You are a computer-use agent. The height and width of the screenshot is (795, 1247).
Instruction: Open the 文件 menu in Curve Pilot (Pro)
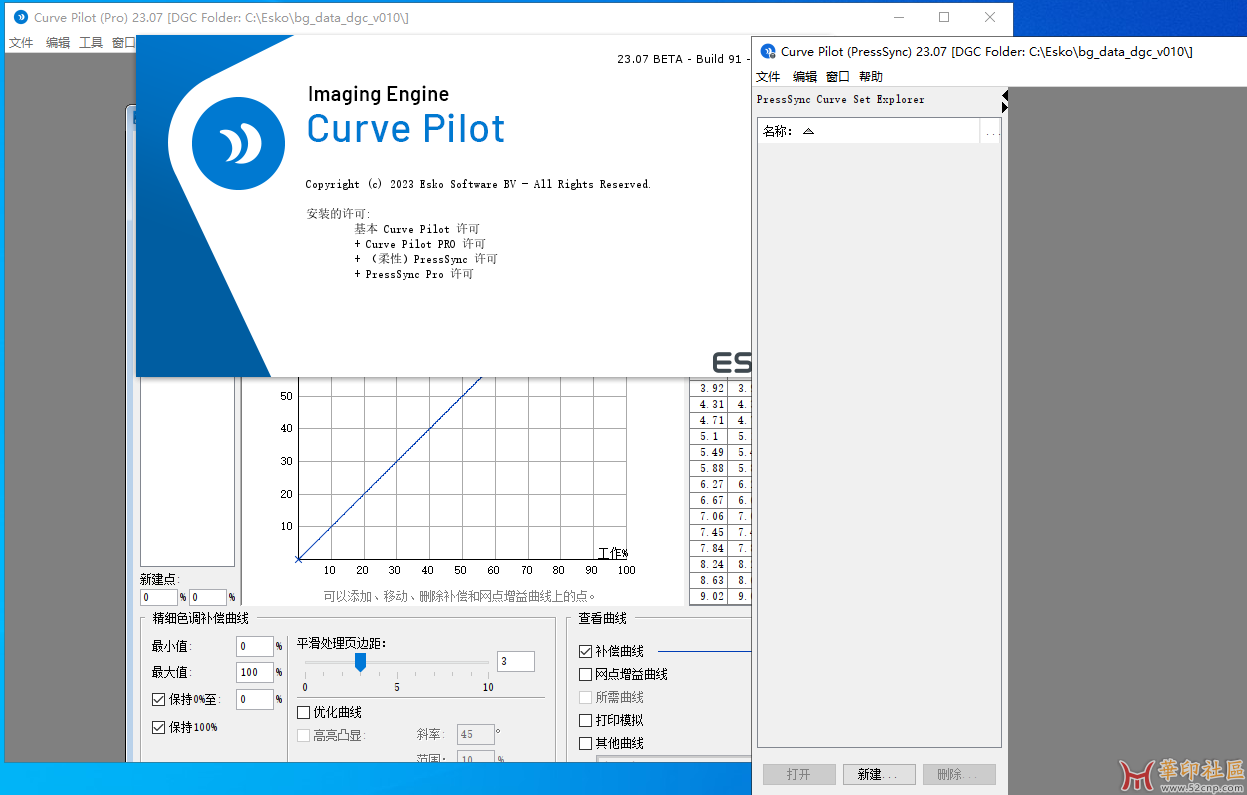(21, 43)
